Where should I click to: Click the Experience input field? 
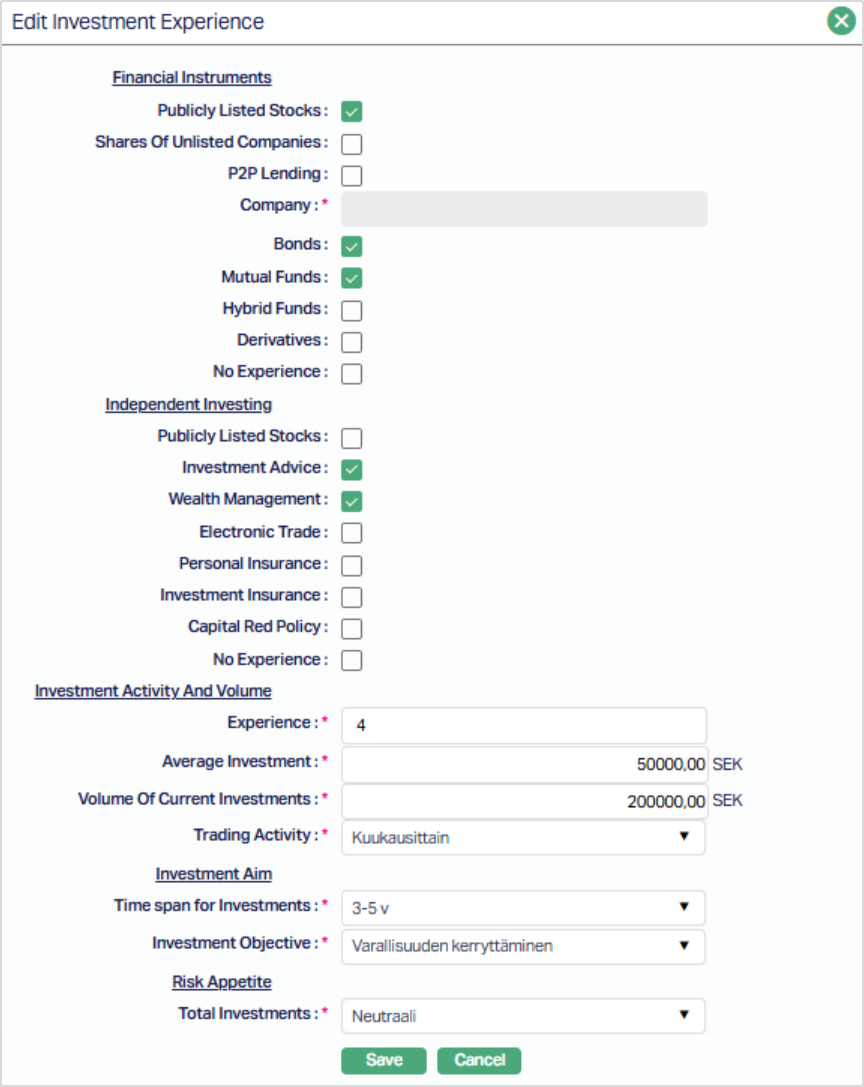coord(523,726)
